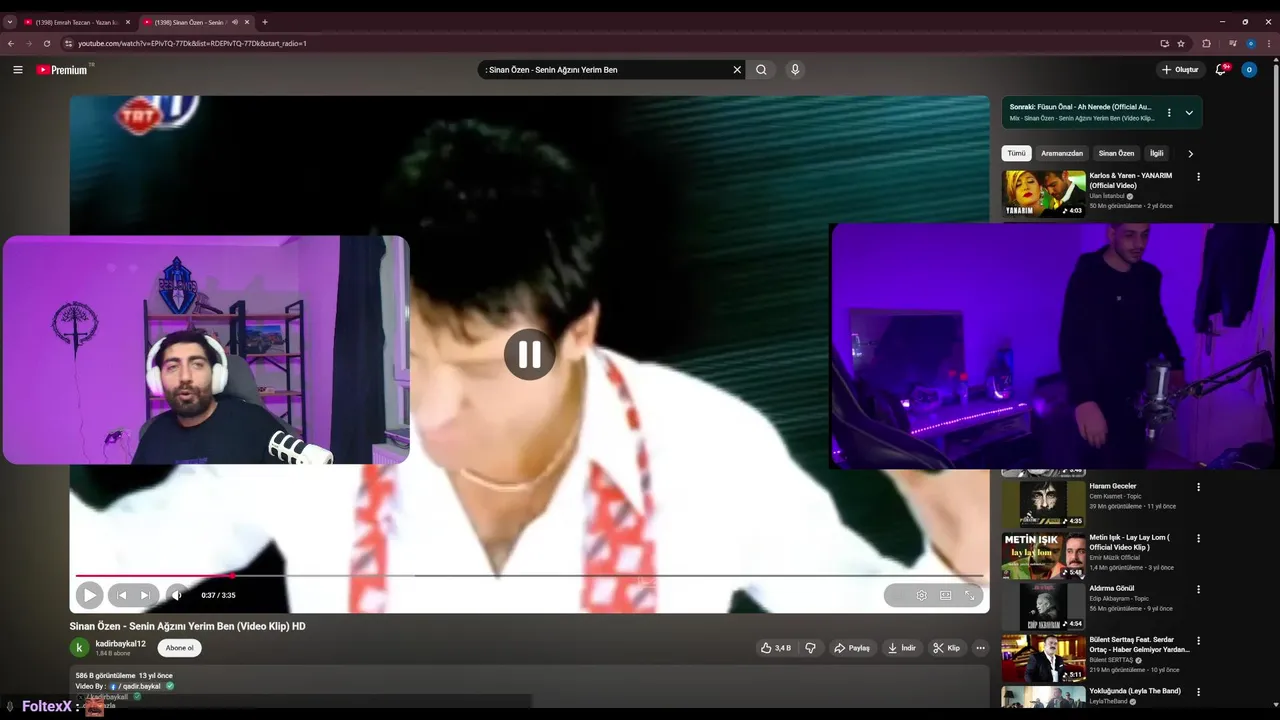Viewport: 1280px width, 720px height.
Task: Pause the video via center overlay
Action: click(x=529, y=354)
